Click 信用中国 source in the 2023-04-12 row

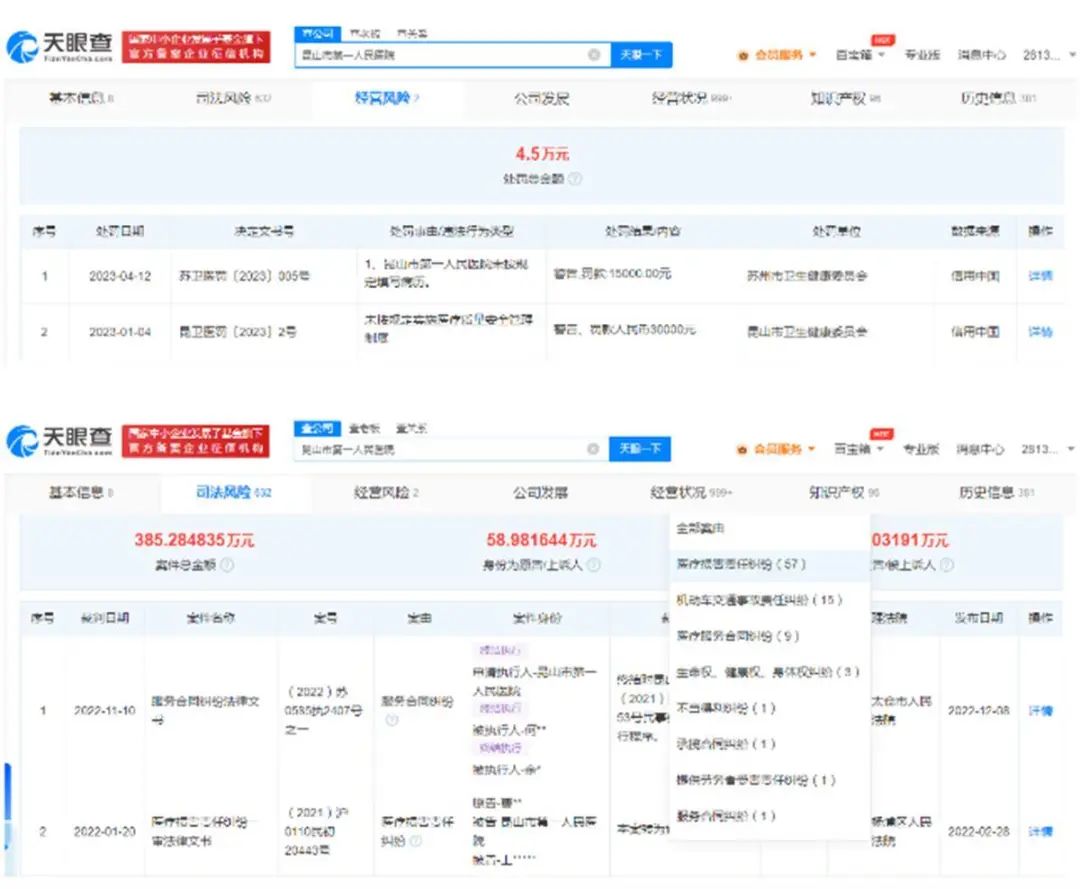(x=975, y=275)
